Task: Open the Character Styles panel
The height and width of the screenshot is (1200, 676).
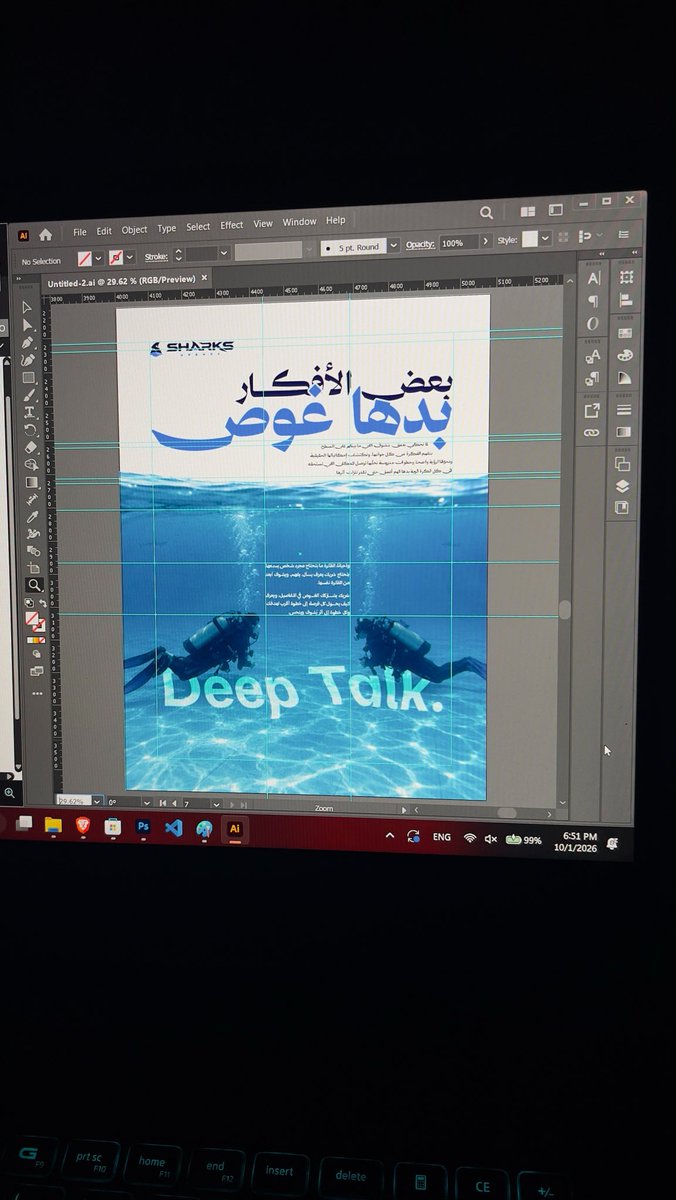Action: pyautogui.click(x=593, y=357)
